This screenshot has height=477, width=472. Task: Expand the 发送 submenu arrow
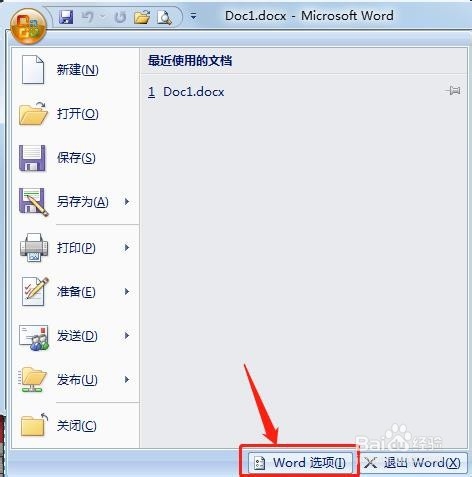127,335
